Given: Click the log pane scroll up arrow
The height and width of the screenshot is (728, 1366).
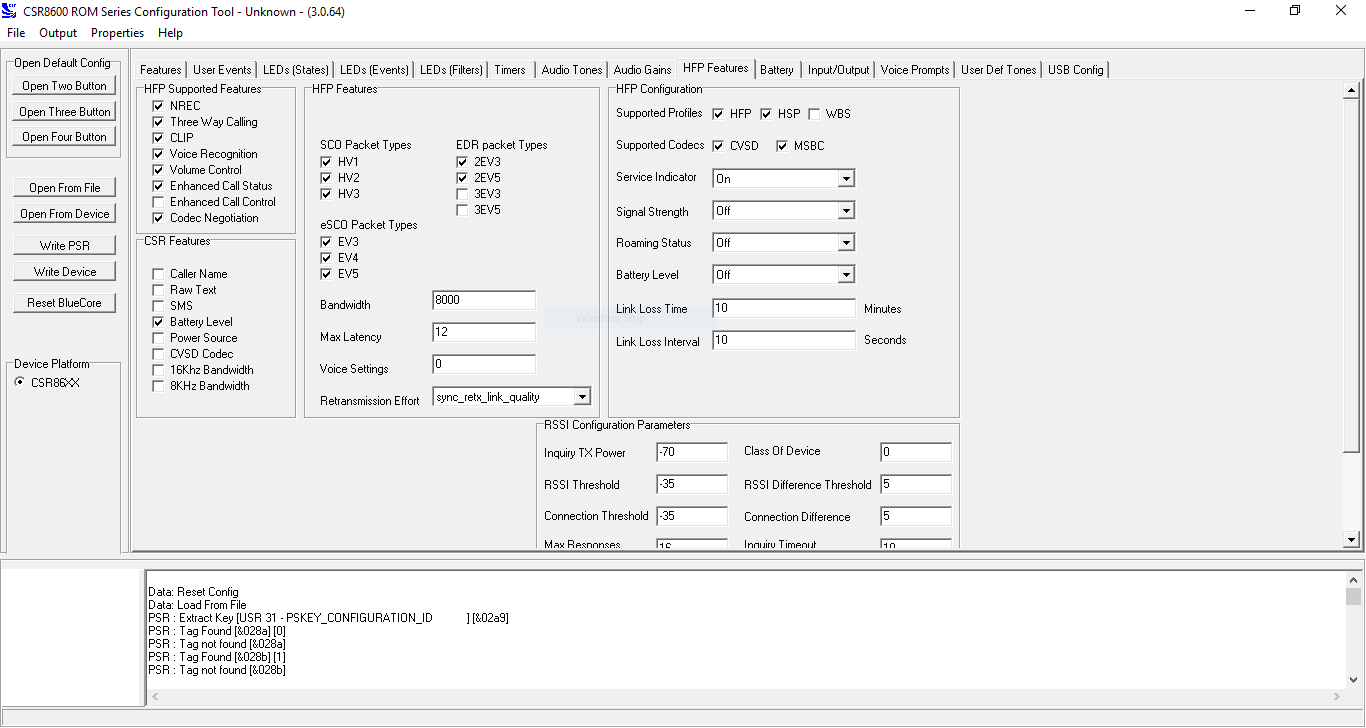Looking at the screenshot, I should pos(1353,579).
